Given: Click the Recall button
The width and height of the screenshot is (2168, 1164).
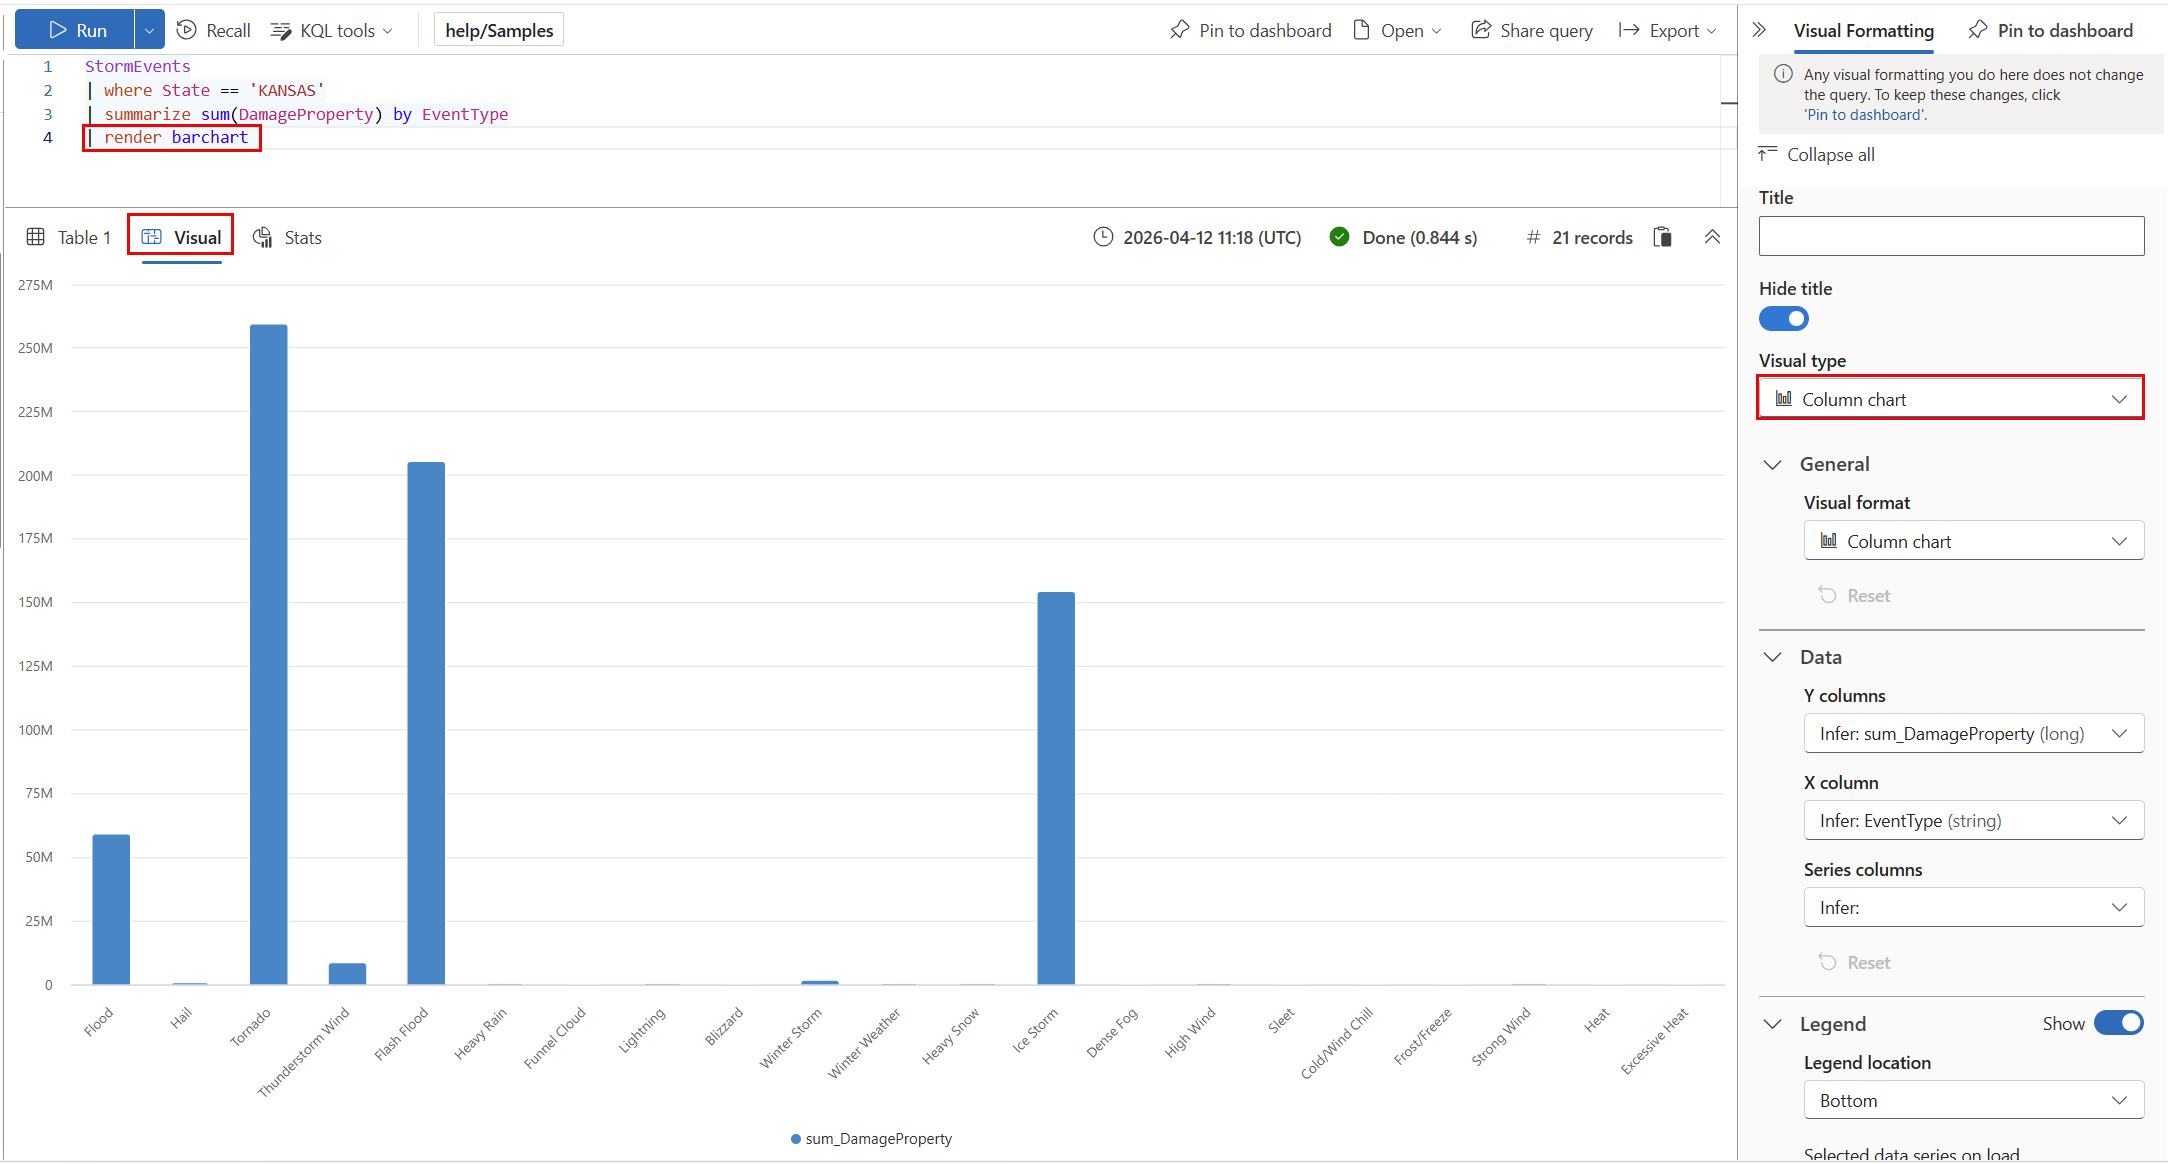Looking at the screenshot, I should tap(213, 30).
